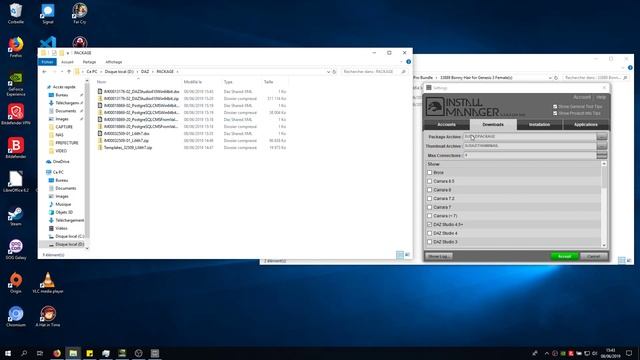Open the Affichage ribbon tab
The height and width of the screenshot is (360, 640).
pos(113,62)
